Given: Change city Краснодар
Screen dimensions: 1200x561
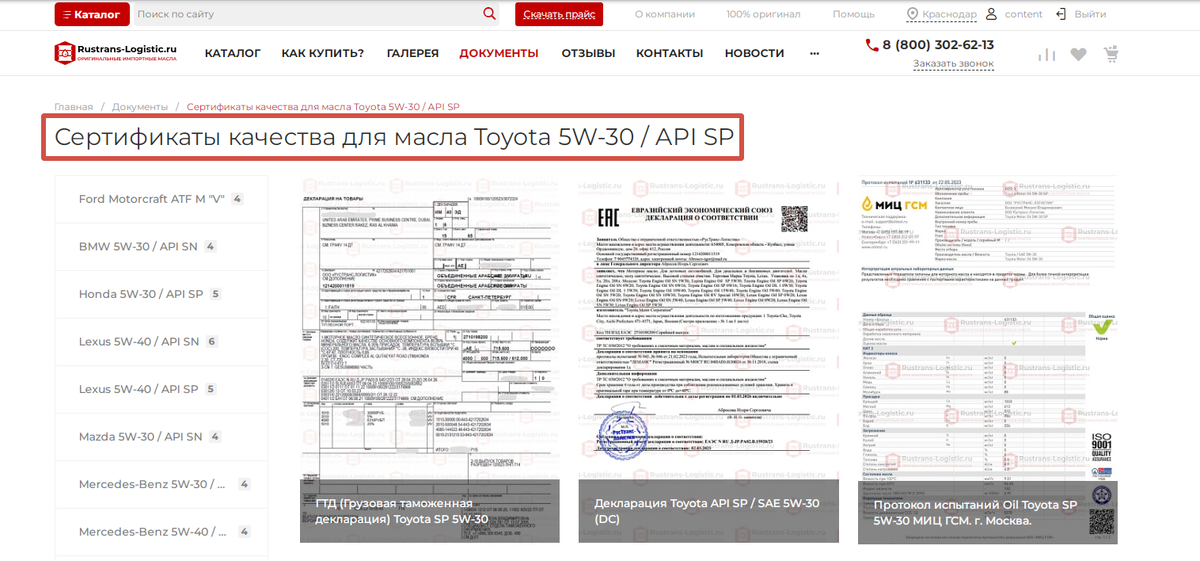Looking at the screenshot, I should (949, 14).
